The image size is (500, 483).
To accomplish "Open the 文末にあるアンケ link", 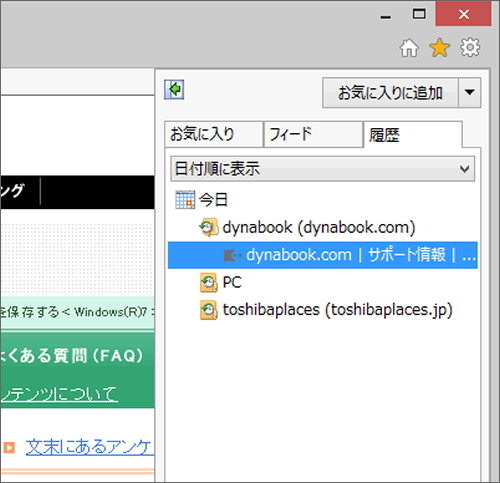I will click(x=89, y=447).
